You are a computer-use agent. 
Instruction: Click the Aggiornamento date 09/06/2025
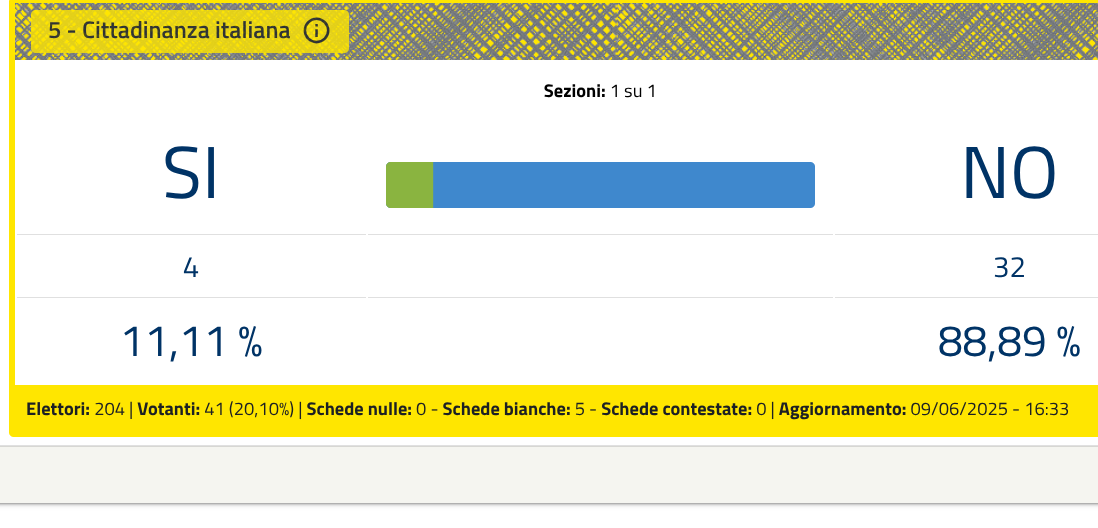pos(959,409)
